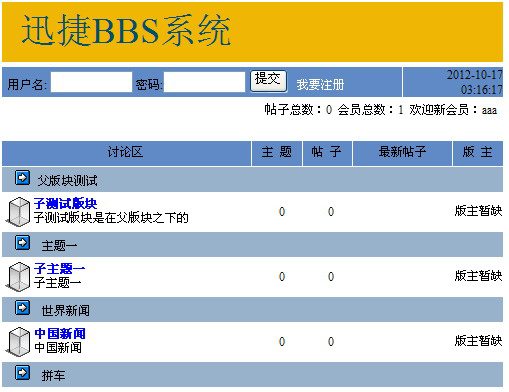The width and height of the screenshot is (509, 392).
Task: Open the 子测试版块 forum link
Action: pos(65,203)
